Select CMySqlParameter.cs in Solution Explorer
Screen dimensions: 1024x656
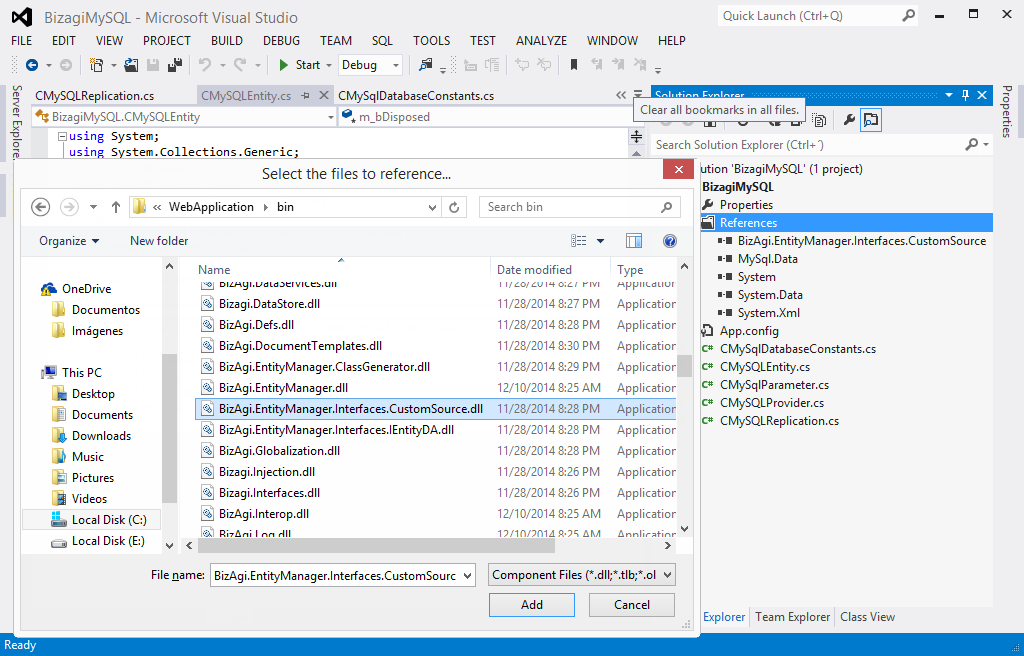coord(774,385)
